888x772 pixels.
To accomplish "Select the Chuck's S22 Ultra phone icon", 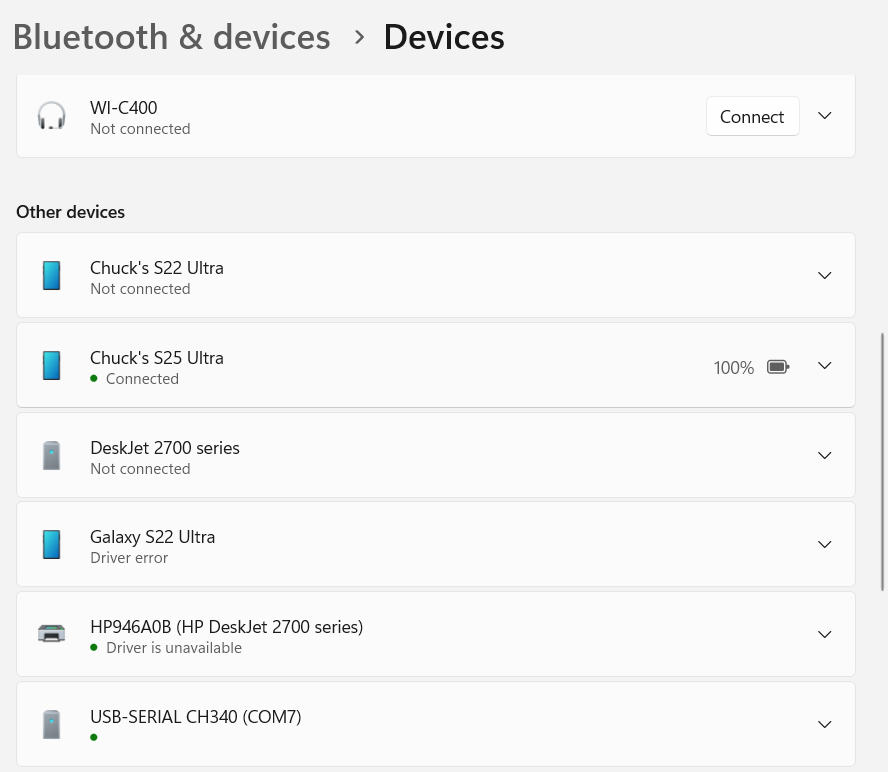I will point(51,275).
